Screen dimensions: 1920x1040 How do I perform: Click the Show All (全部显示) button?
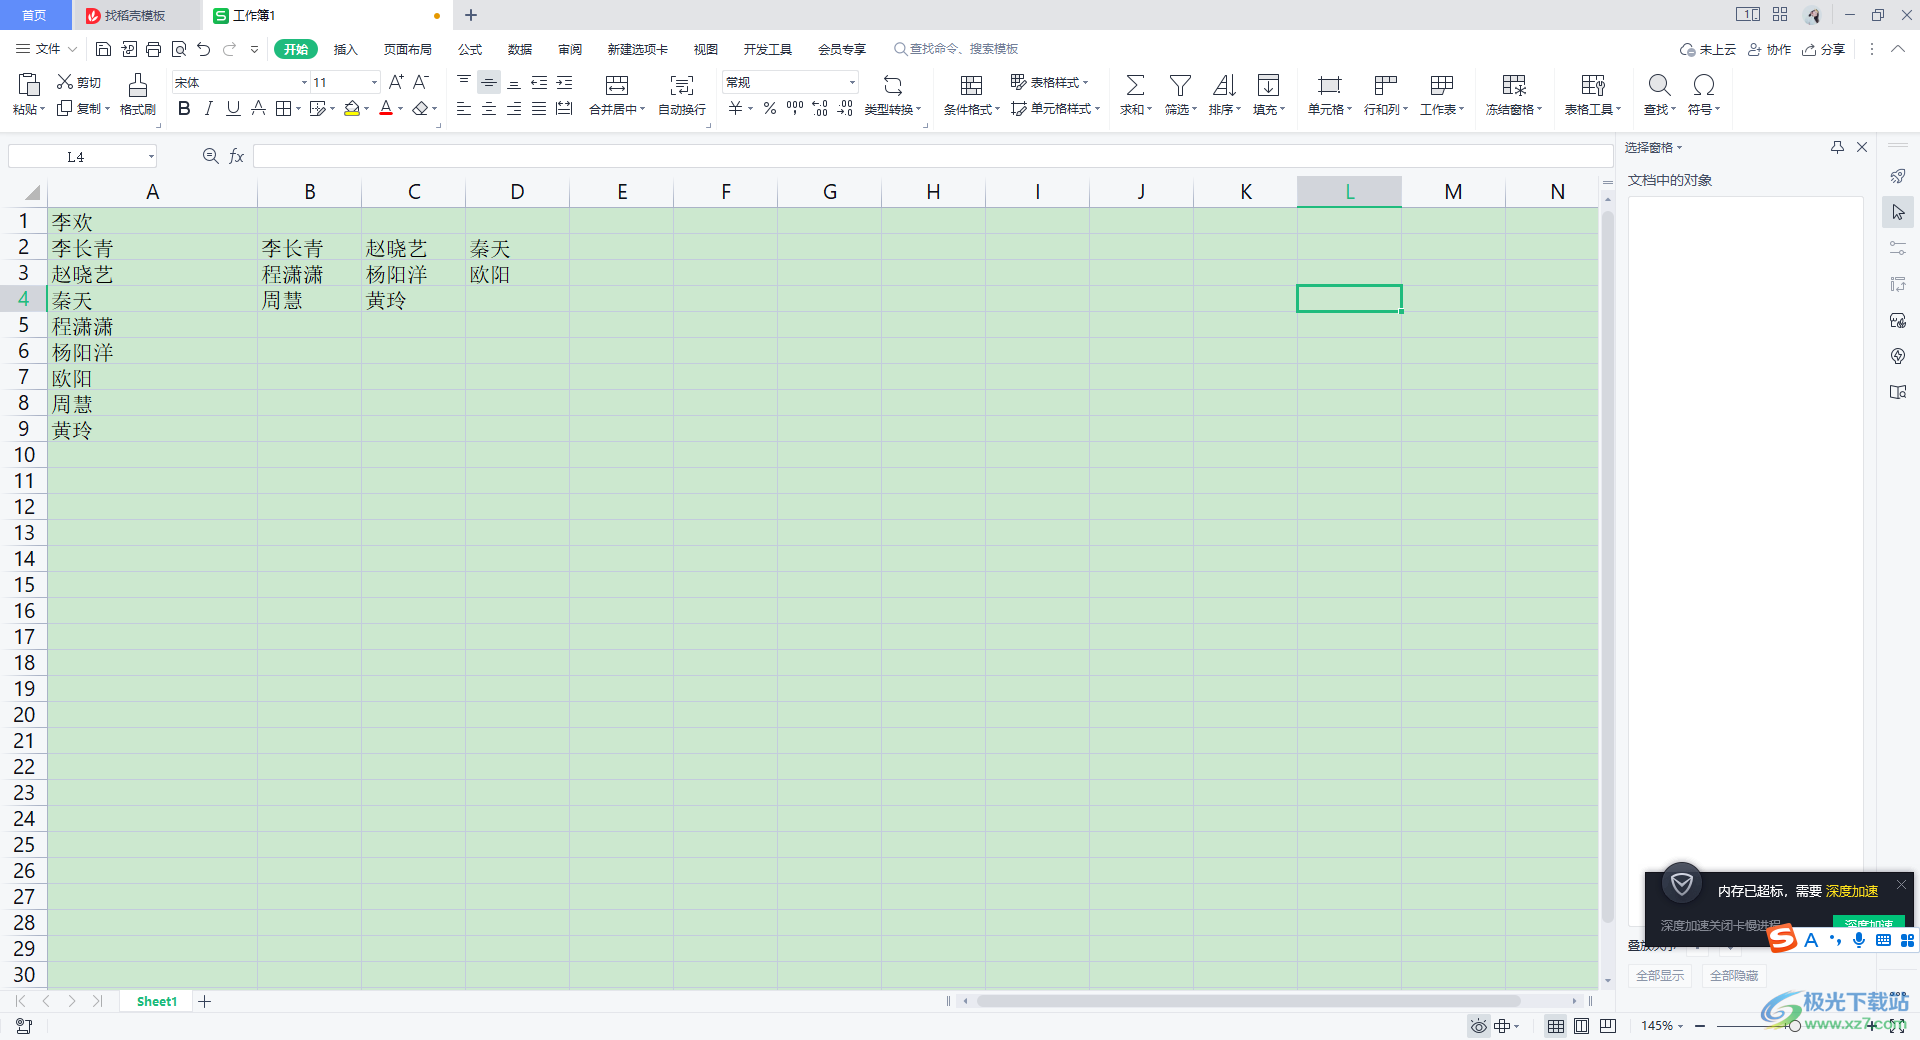click(x=1660, y=975)
